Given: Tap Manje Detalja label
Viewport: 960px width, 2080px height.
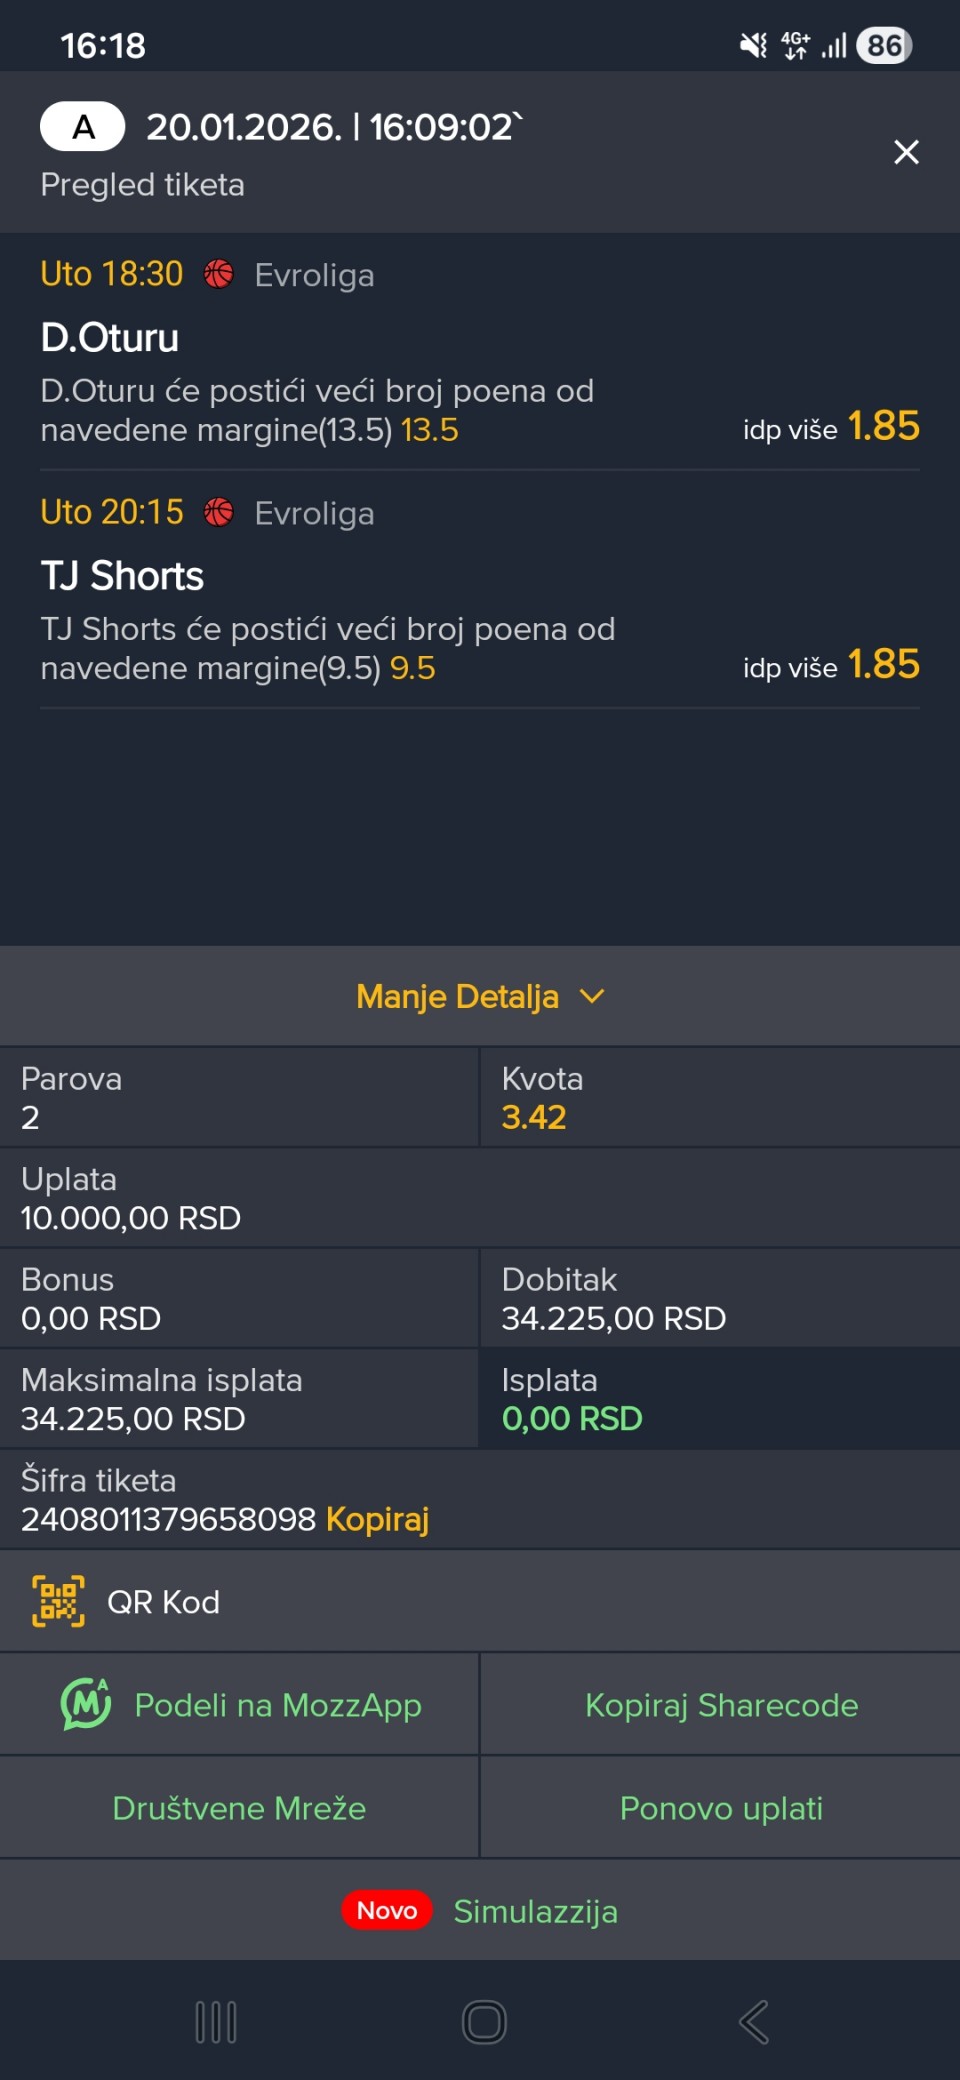Looking at the screenshot, I should tap(457, 996).
